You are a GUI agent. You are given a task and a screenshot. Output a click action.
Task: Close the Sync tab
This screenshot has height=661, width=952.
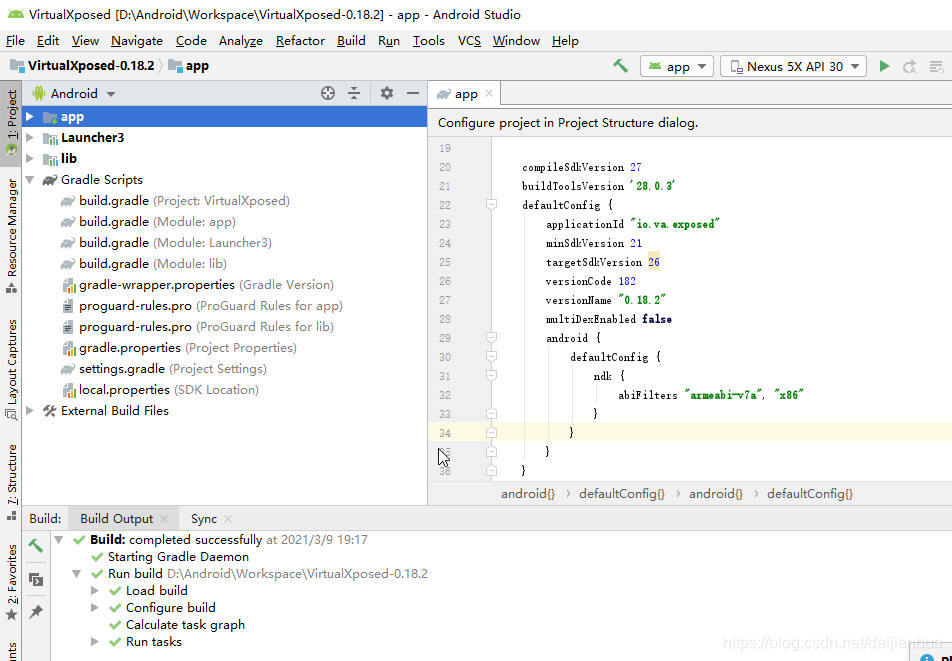228,519
